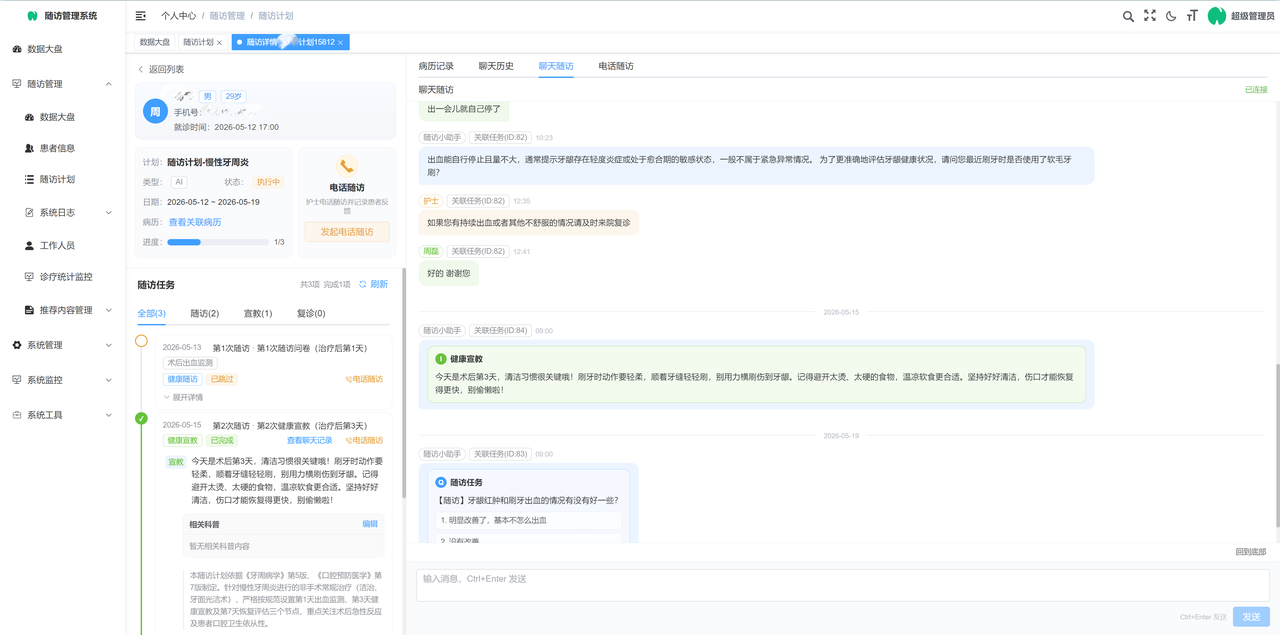Open 患者信息 in the sidebar
This screenshot has width=1280, height=635.
coord(57,148)
